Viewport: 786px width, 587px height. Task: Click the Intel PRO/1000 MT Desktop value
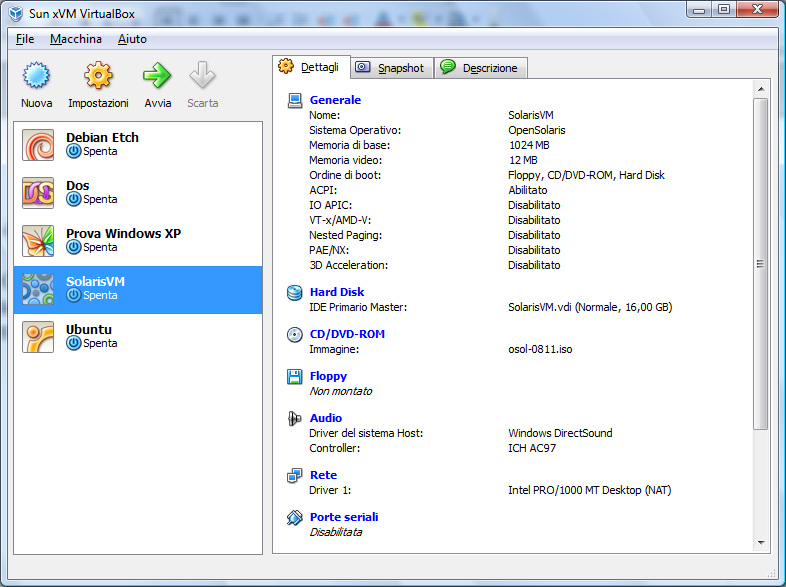coord(590,490)
